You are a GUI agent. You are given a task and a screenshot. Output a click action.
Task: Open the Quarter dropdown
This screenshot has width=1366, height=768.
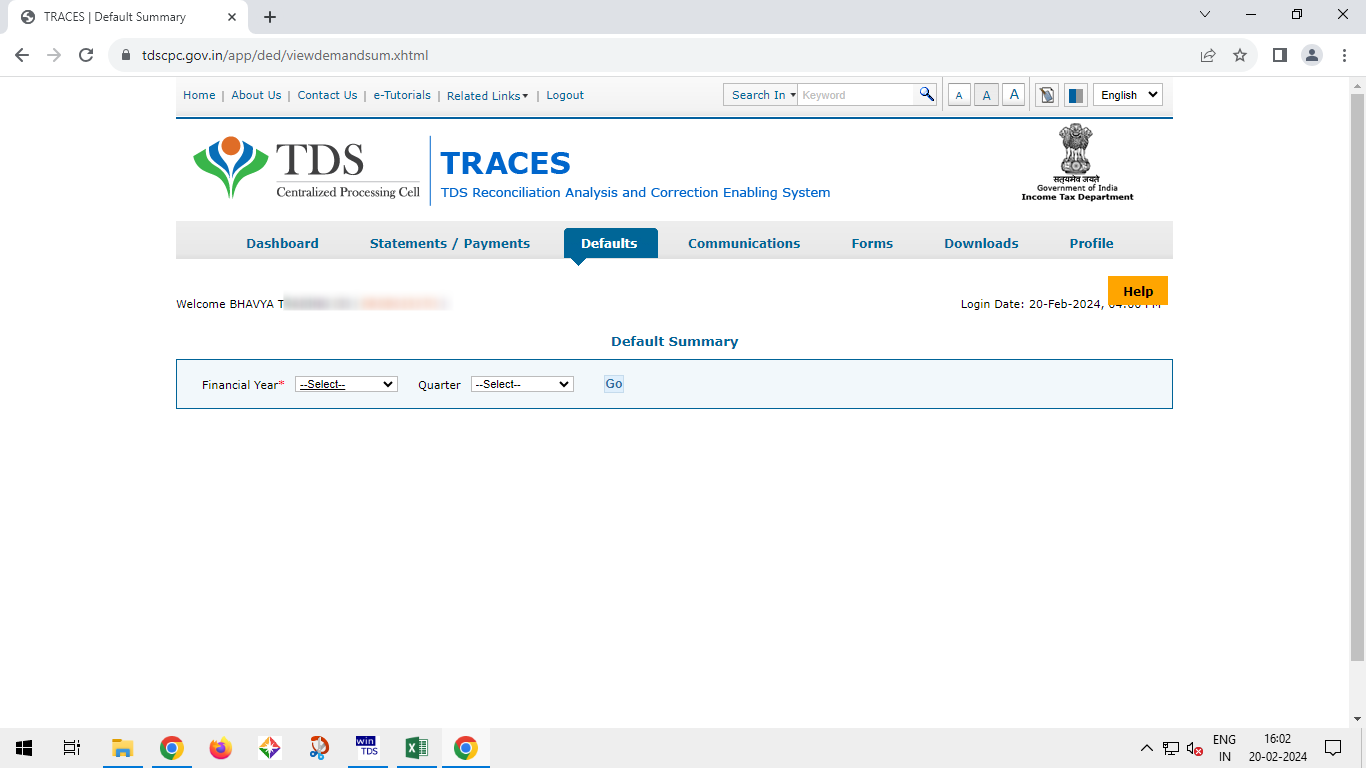(522, 384)
